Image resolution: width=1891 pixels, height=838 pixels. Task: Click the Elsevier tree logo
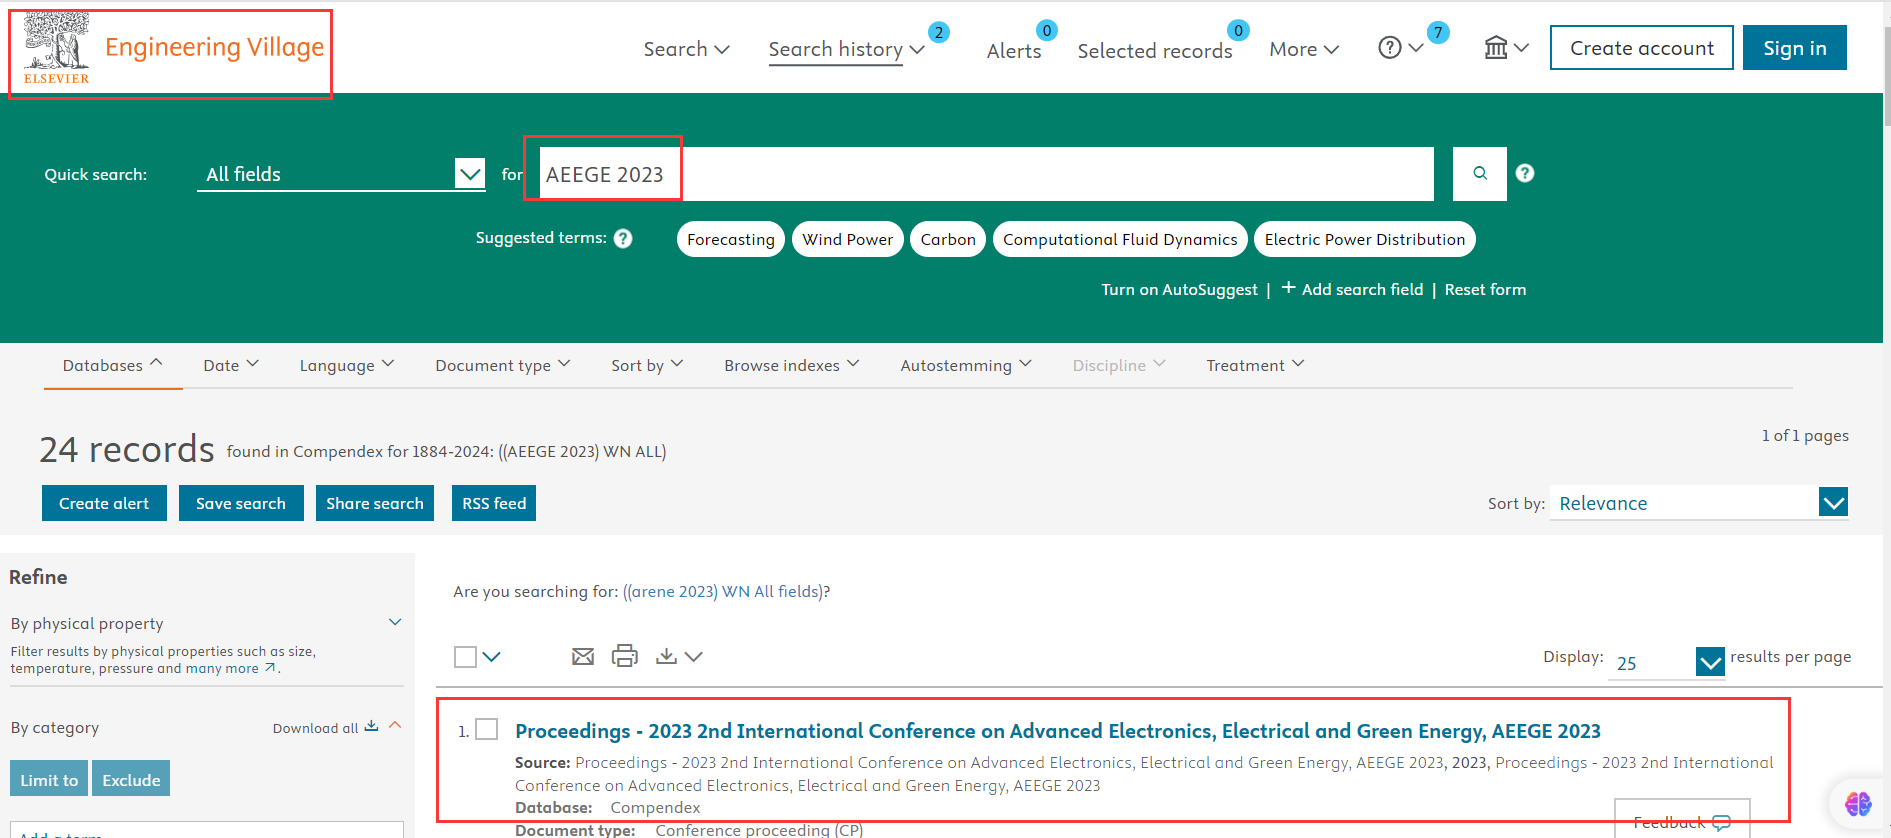point(57,48)
